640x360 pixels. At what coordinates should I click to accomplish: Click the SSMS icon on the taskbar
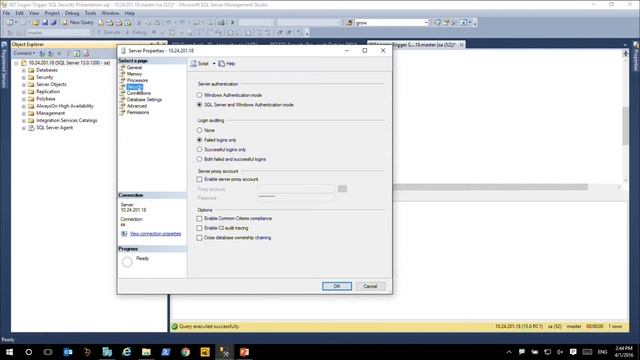[x=224, y=352]
